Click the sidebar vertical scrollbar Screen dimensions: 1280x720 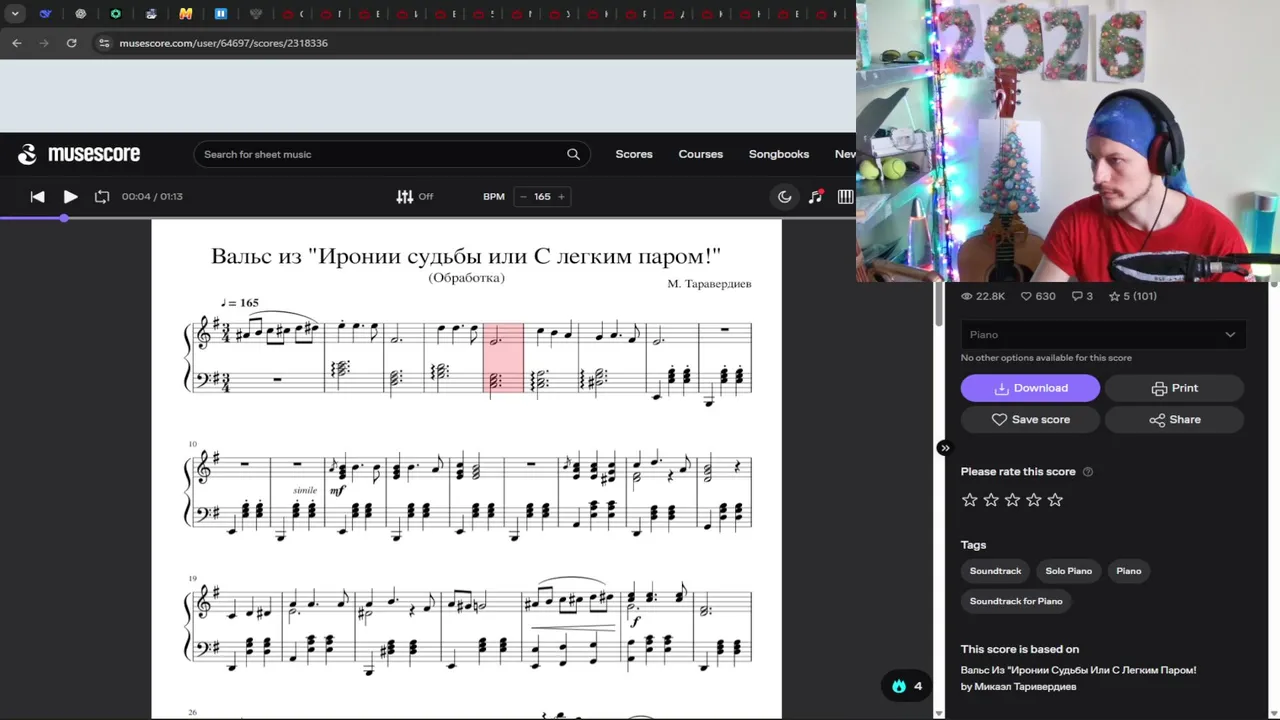(938, 305)
